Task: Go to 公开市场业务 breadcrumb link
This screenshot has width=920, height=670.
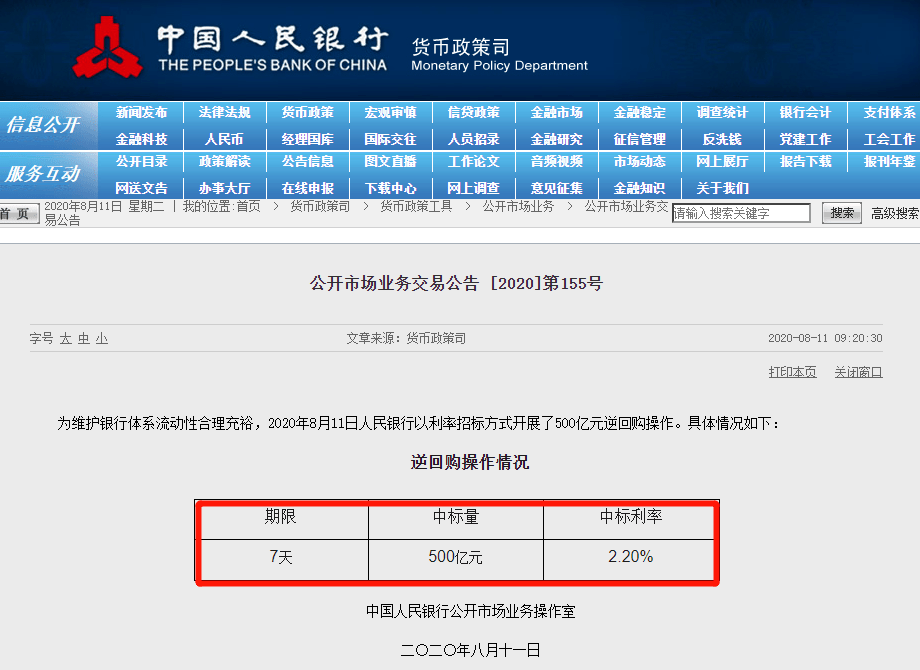Action: (518, 206)
